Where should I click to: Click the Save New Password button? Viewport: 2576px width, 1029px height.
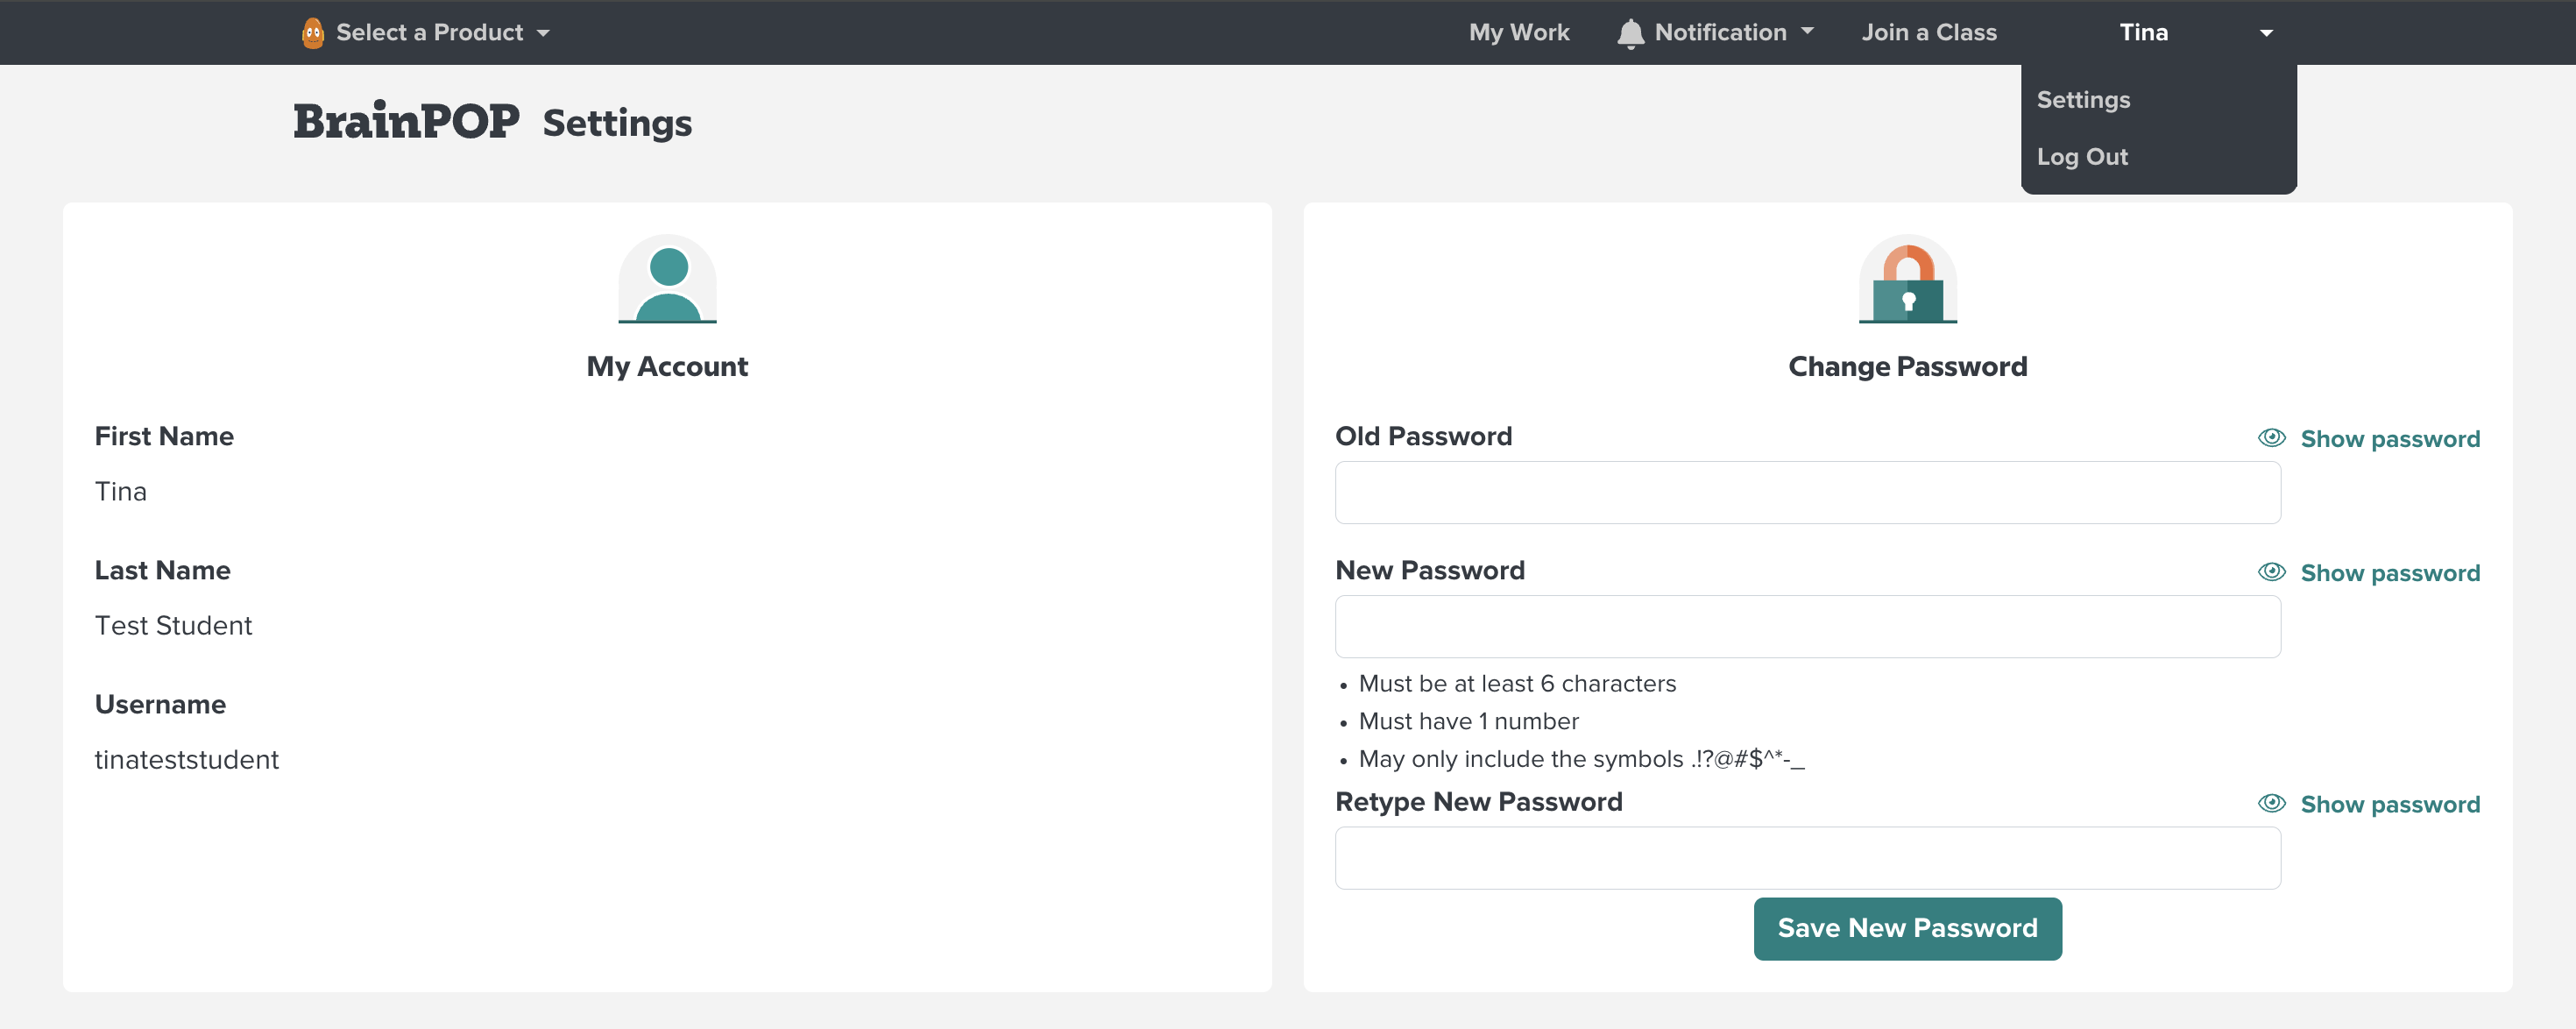(x=1907, y=928)
